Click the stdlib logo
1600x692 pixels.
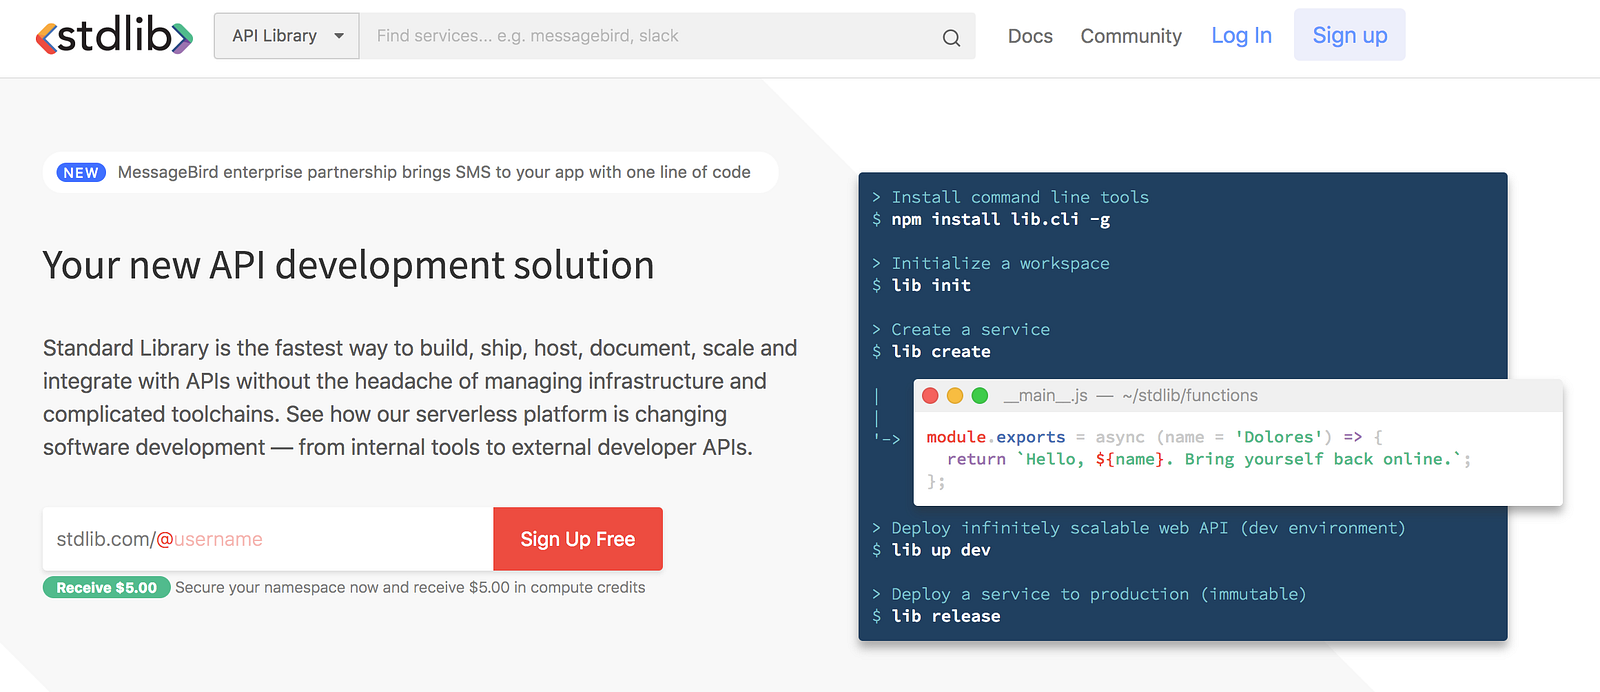(114, 36)
